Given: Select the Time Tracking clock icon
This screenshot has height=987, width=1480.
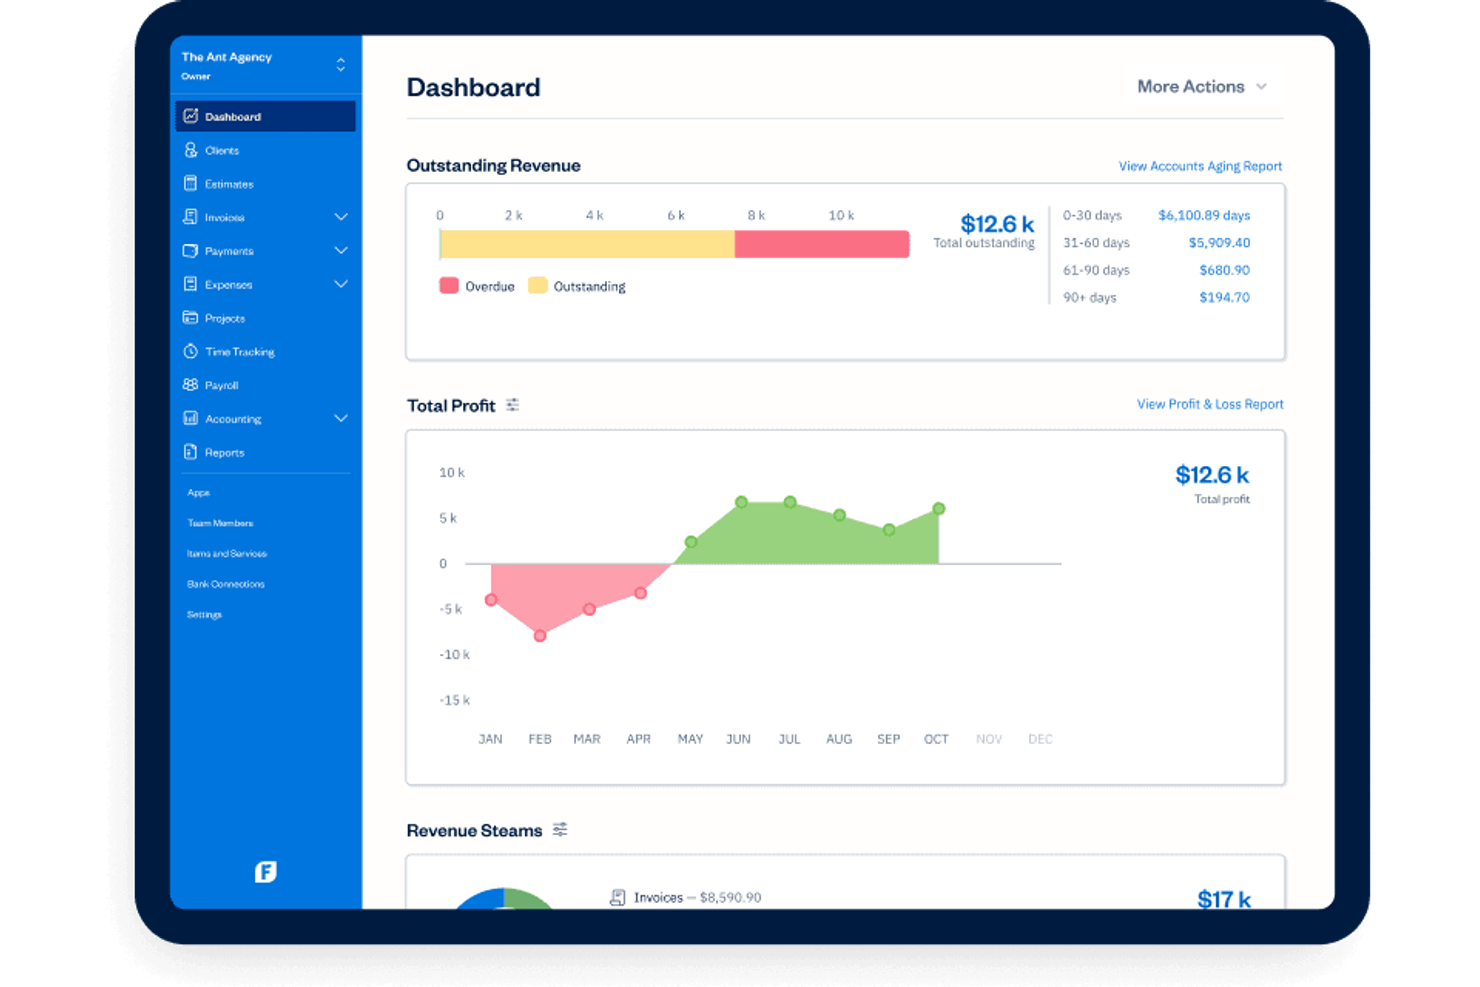Looking at the screenshot, I should (191, 351).
